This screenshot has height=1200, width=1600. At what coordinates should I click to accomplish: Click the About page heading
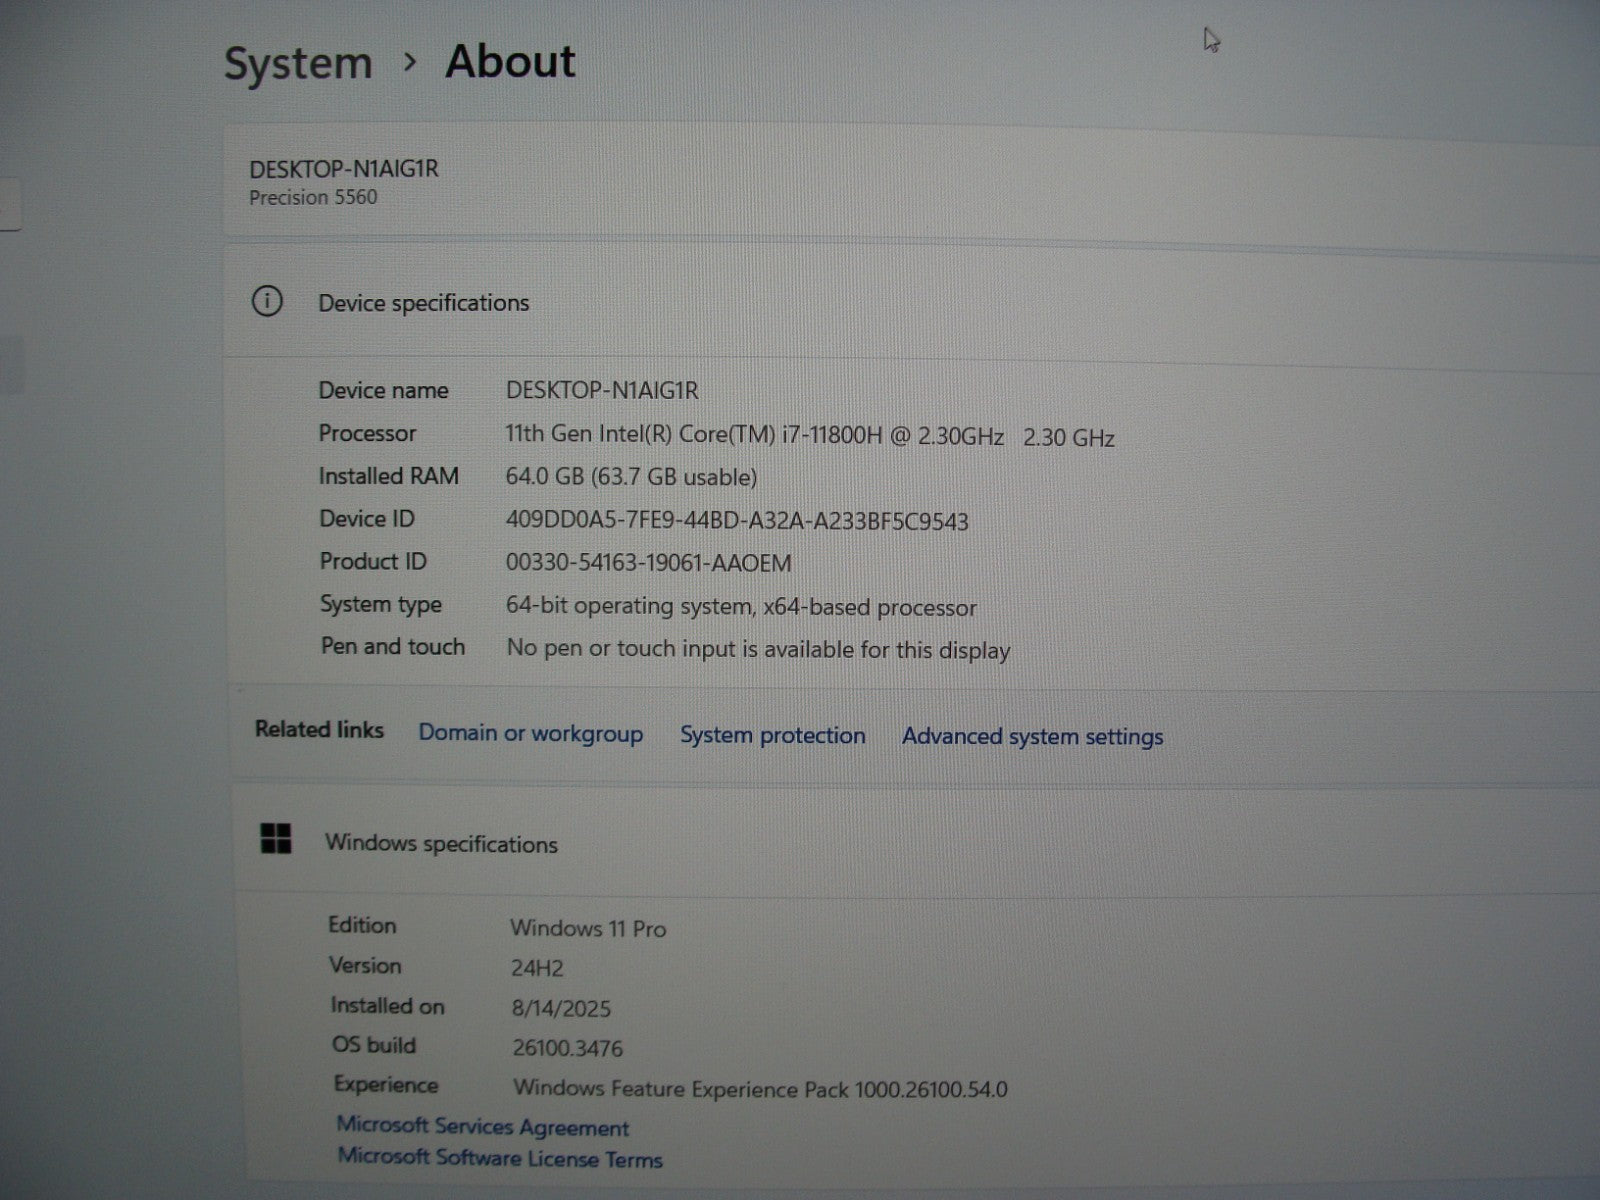[510, 61]
